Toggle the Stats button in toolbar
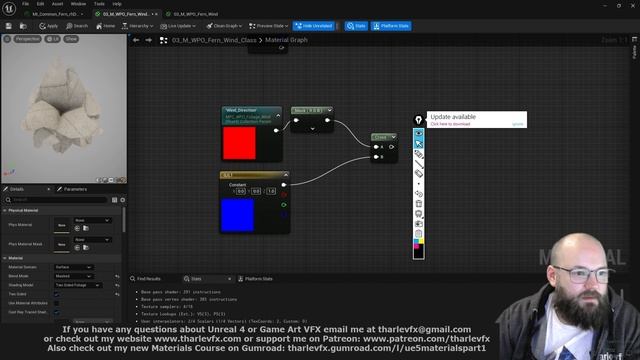Image resolution: width=640 pixels, height=360 pixels. point(356,26)
